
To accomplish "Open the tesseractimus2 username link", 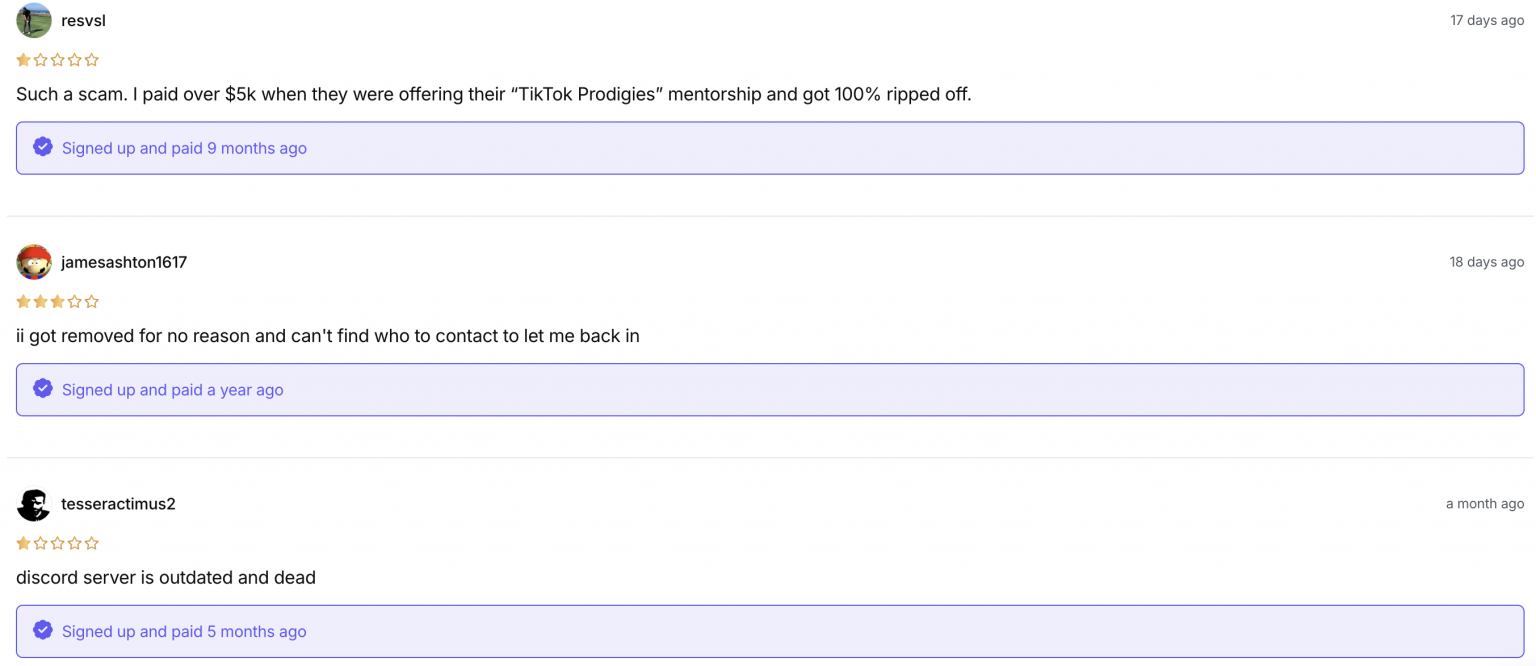I will 118,504.
